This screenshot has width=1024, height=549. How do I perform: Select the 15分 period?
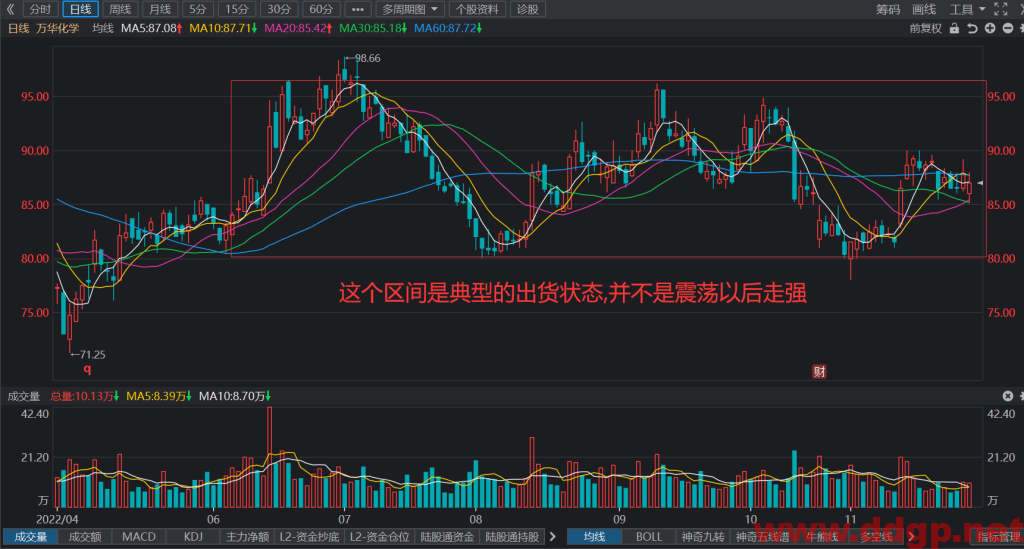[x=236, y=9]
